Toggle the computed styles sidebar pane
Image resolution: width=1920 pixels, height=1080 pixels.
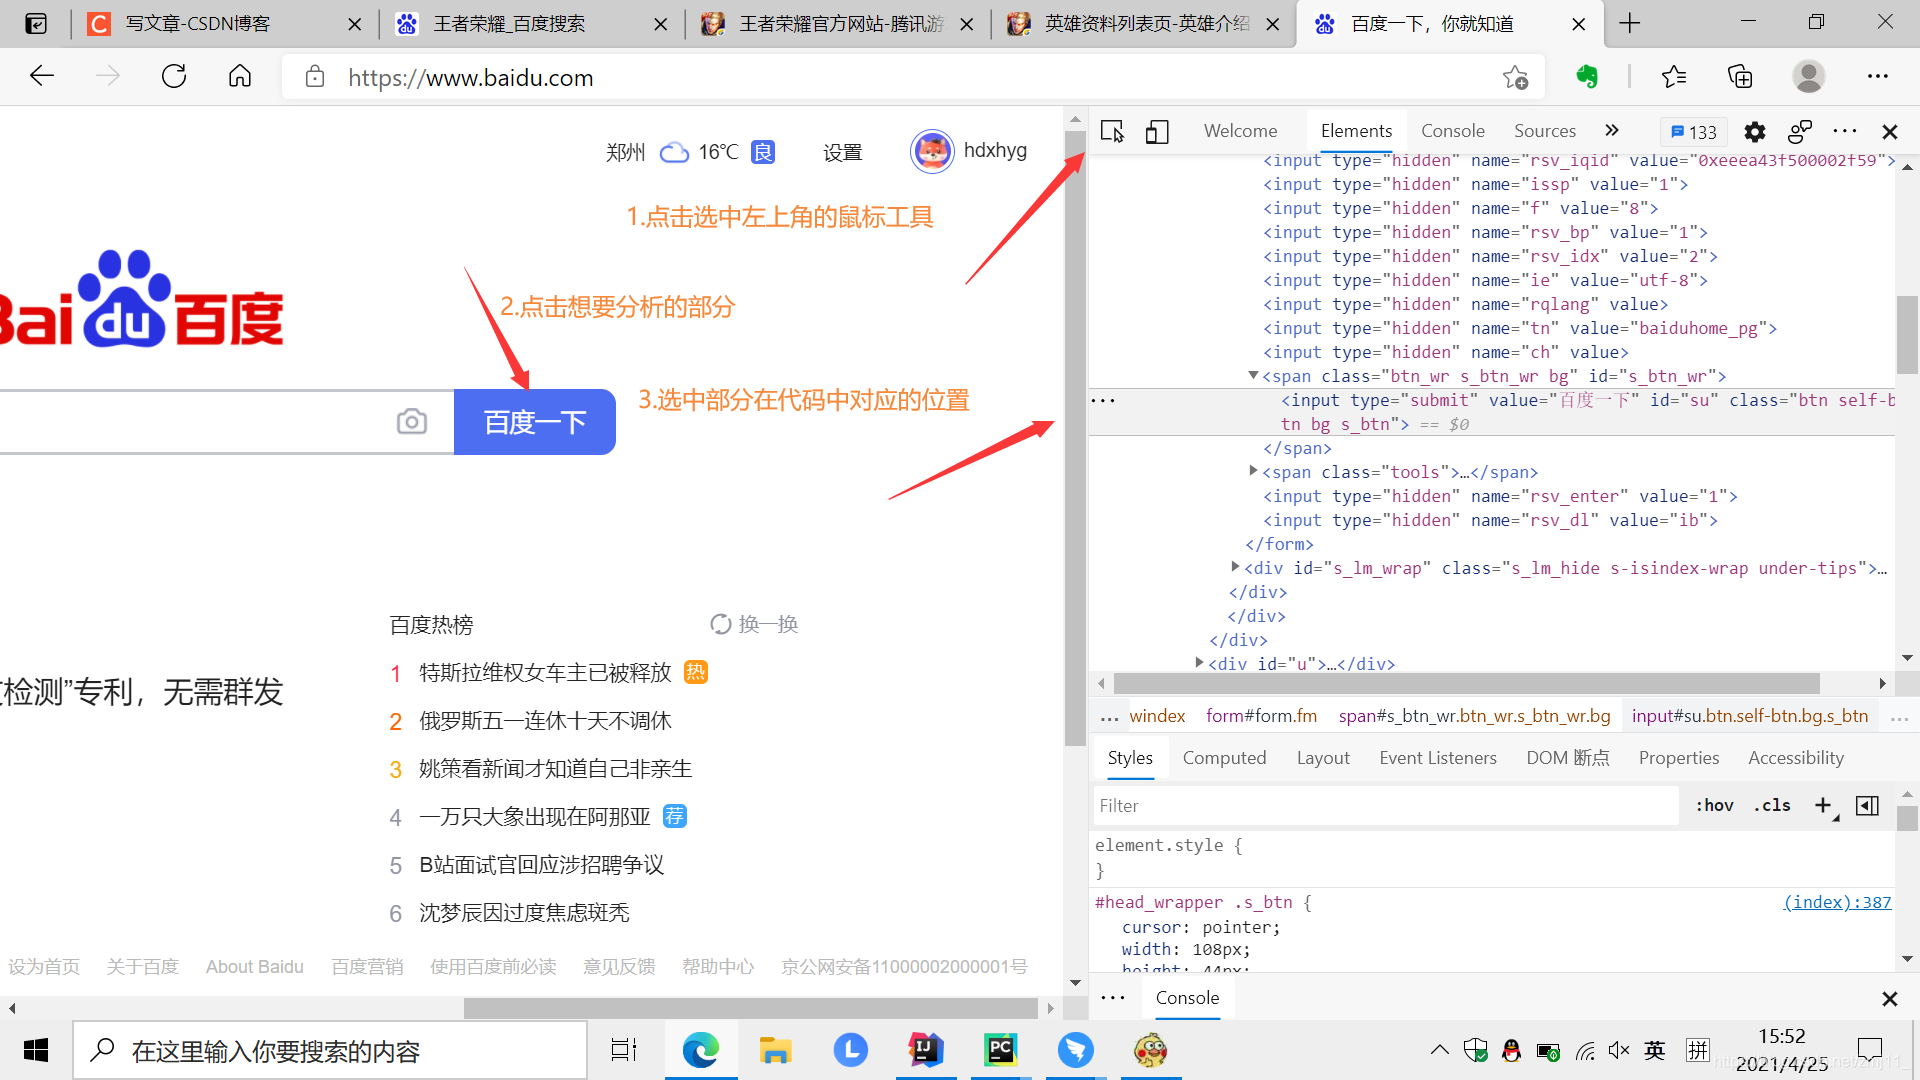(x=1867, y=806)
